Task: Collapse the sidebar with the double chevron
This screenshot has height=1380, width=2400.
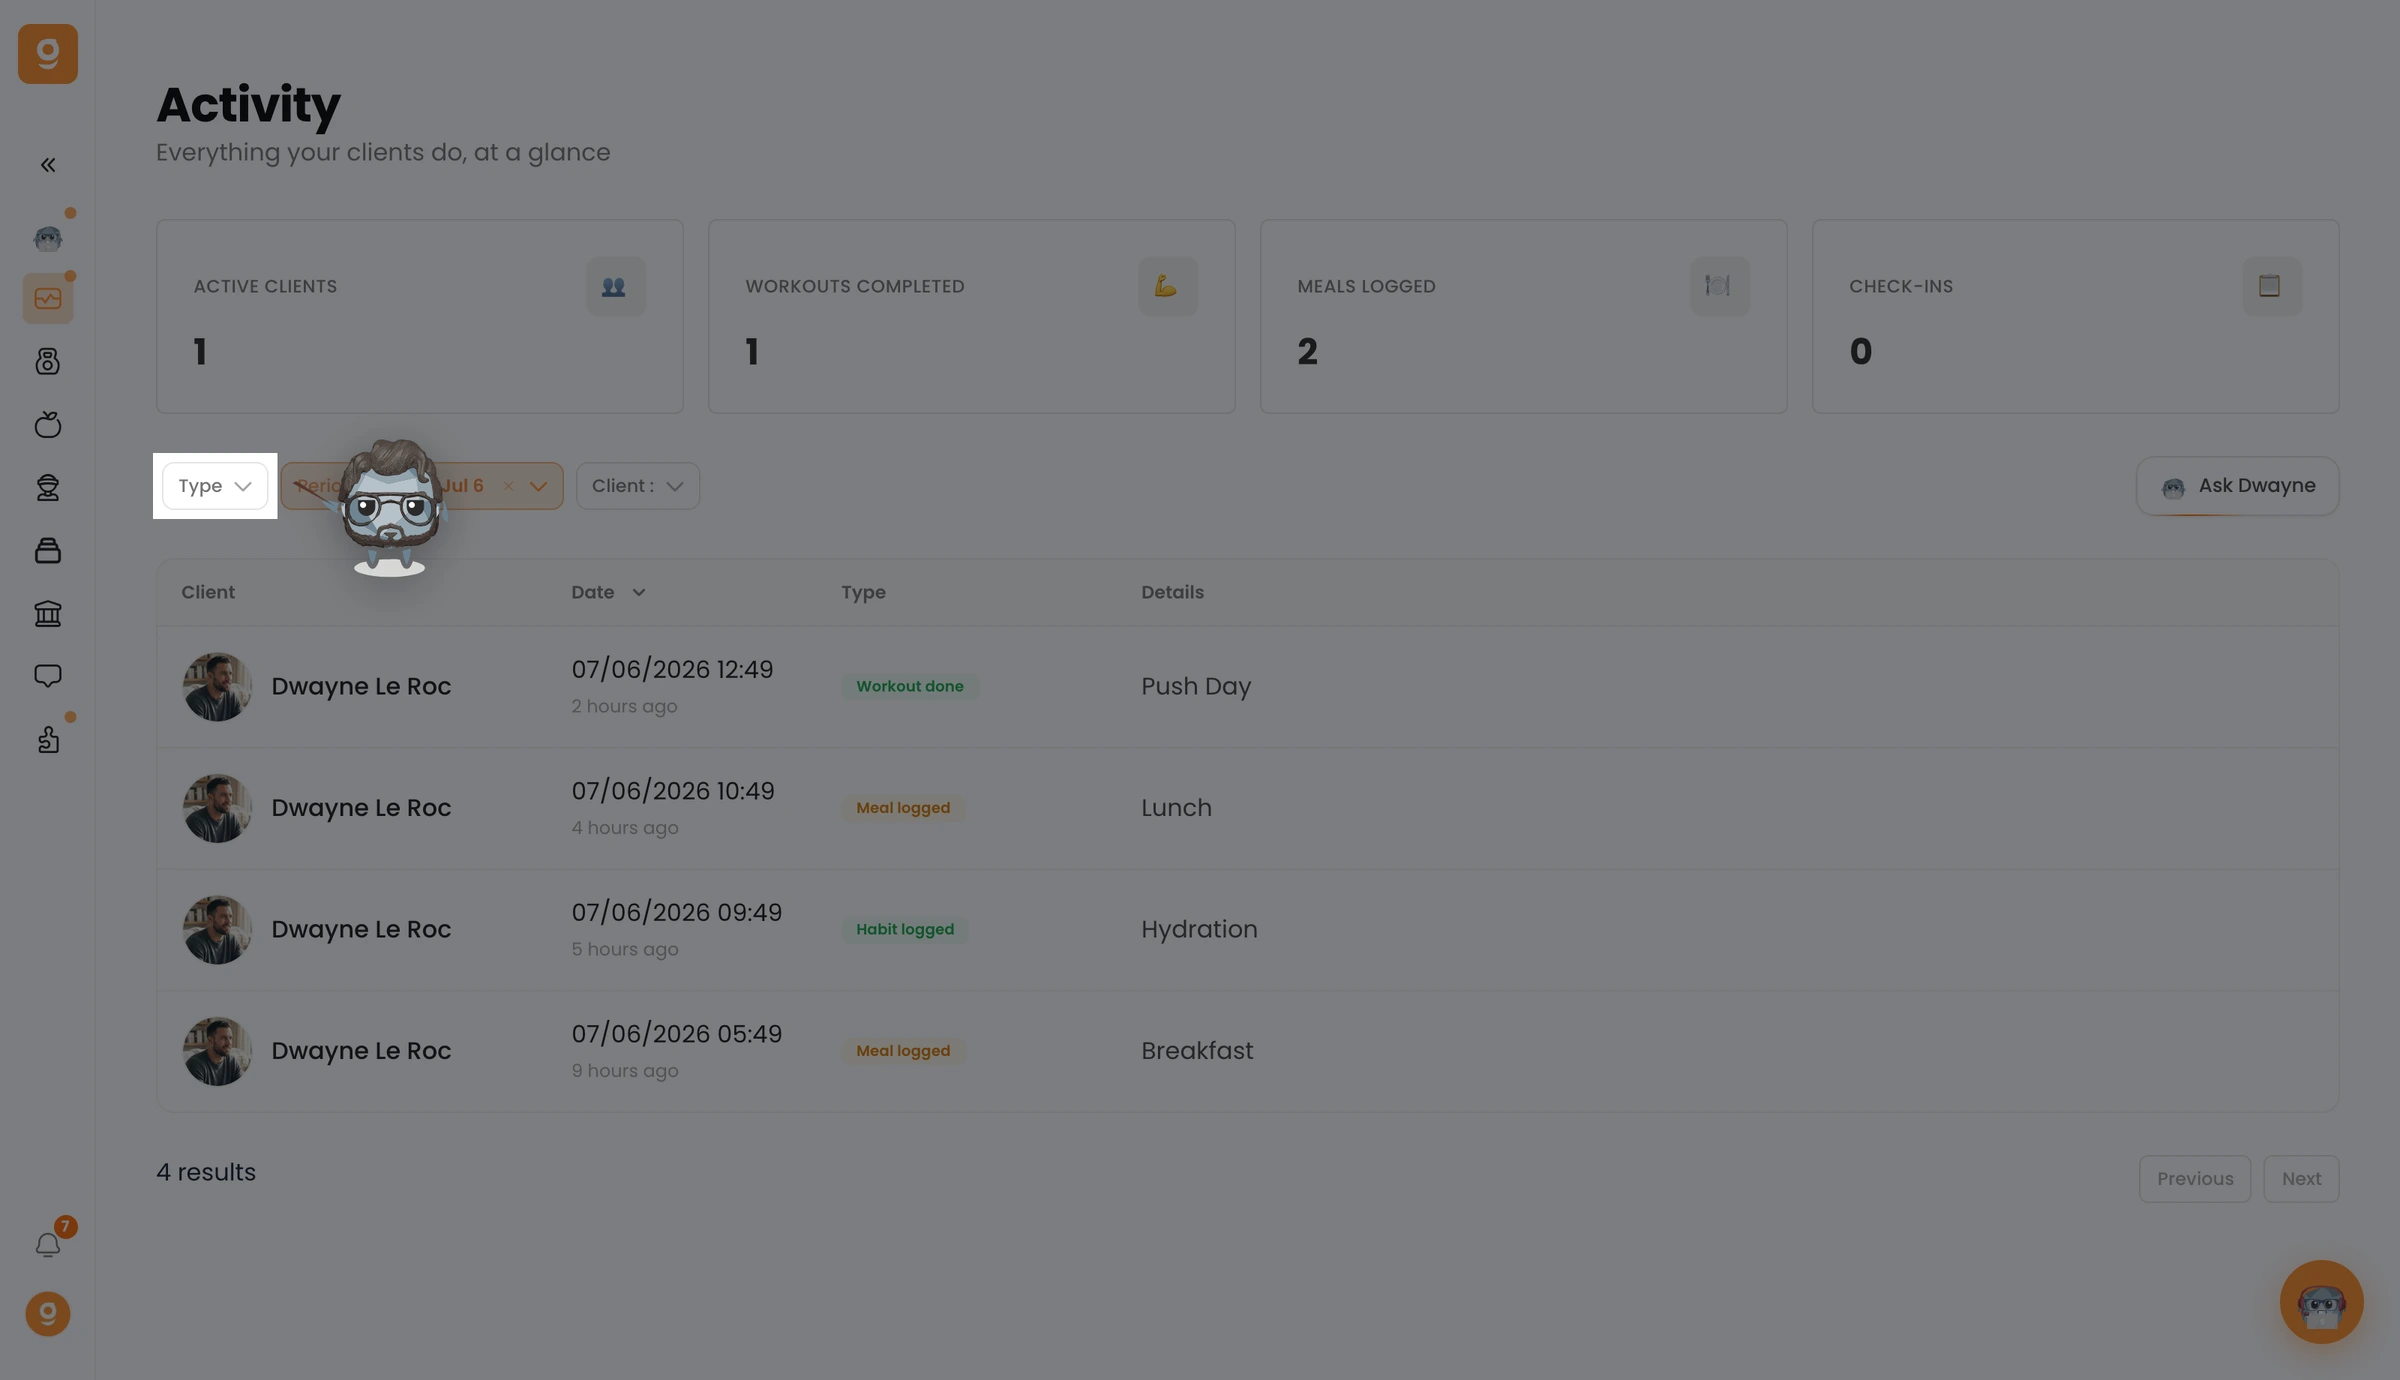Action: (48, 165)
